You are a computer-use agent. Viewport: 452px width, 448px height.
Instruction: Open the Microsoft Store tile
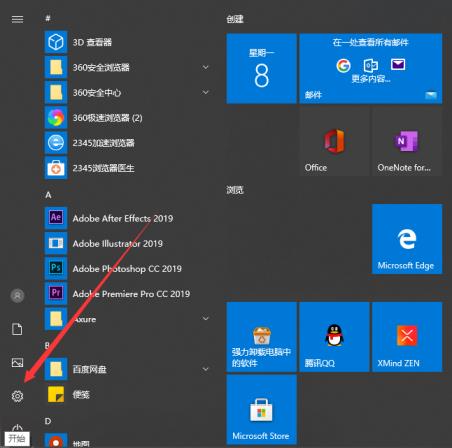261,410
